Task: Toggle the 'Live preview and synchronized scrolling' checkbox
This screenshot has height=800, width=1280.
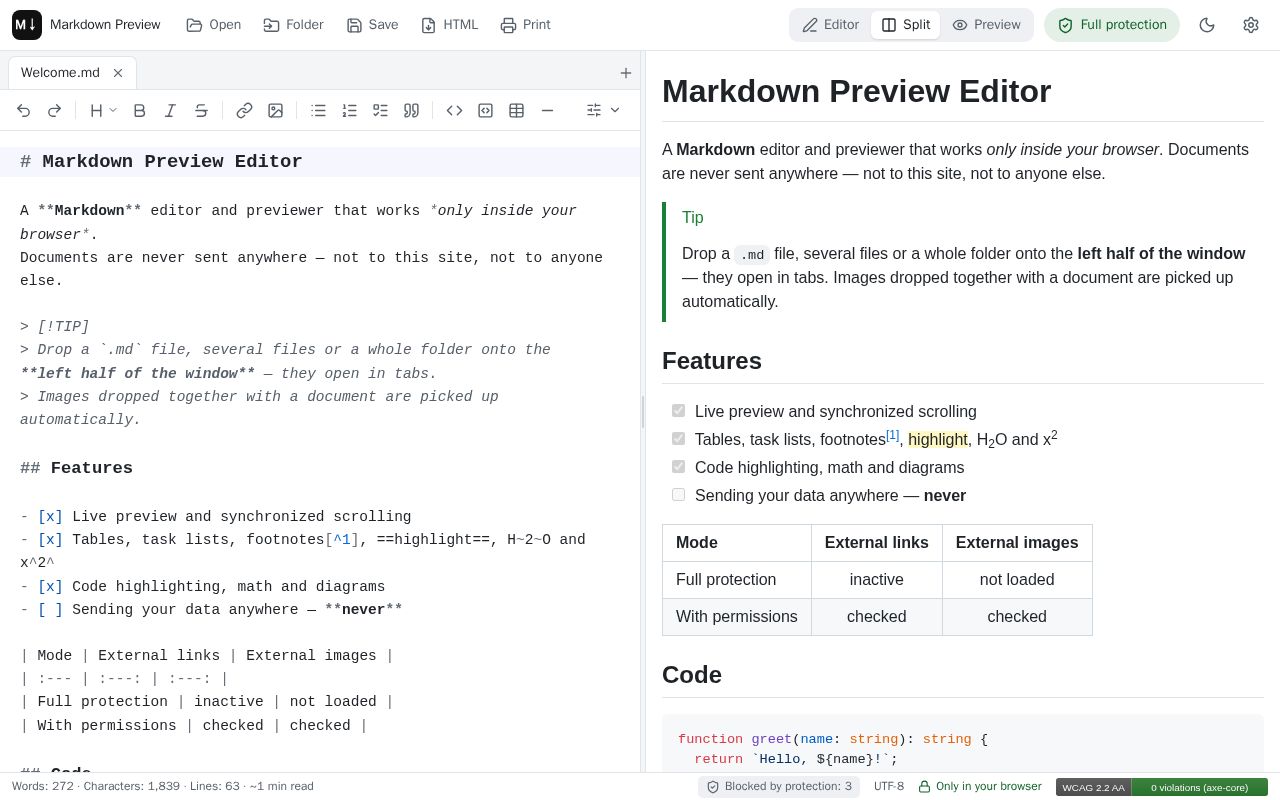Action: pos(679,411)
